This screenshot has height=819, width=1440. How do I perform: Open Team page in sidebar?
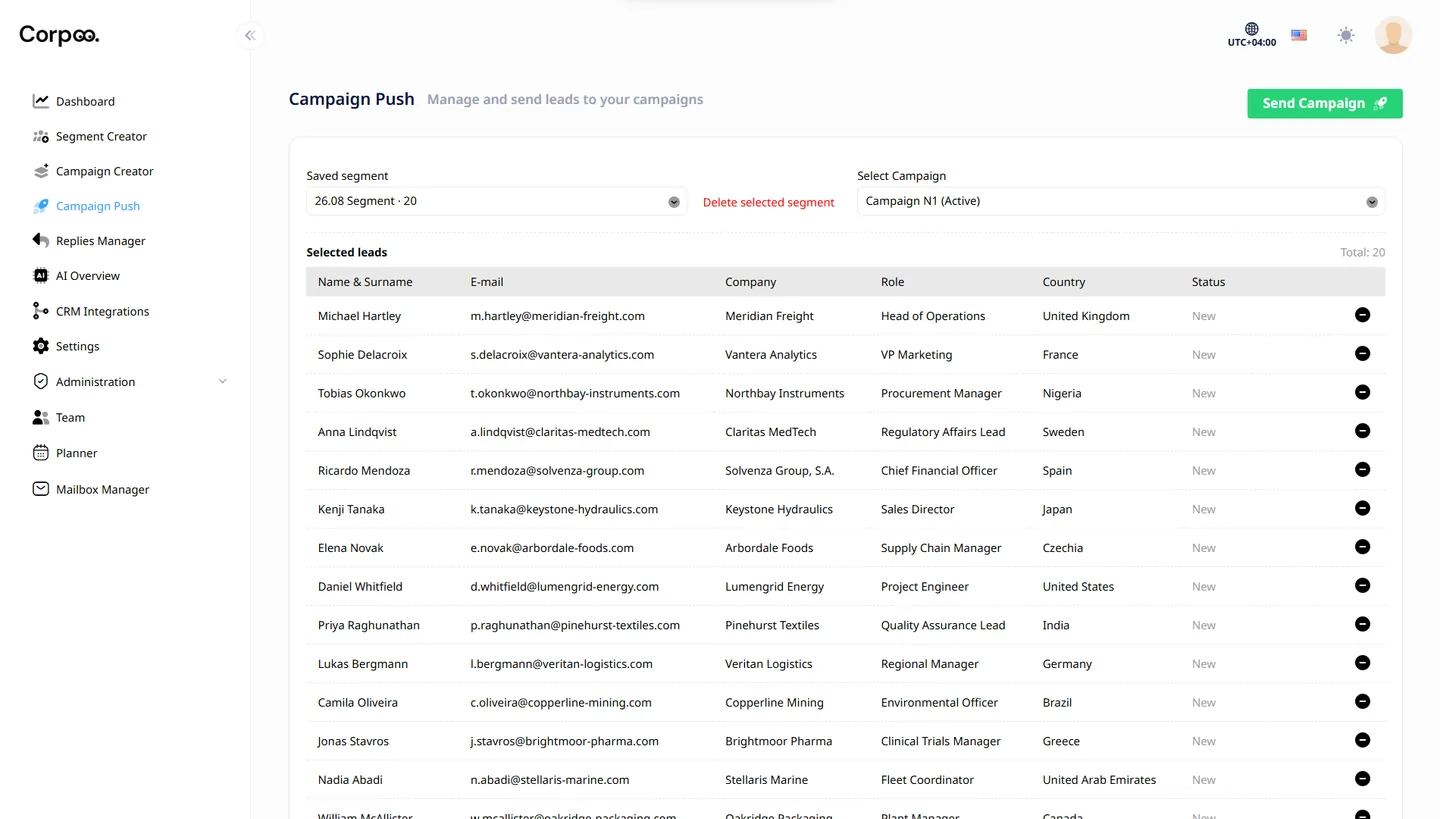click(59, 418)
